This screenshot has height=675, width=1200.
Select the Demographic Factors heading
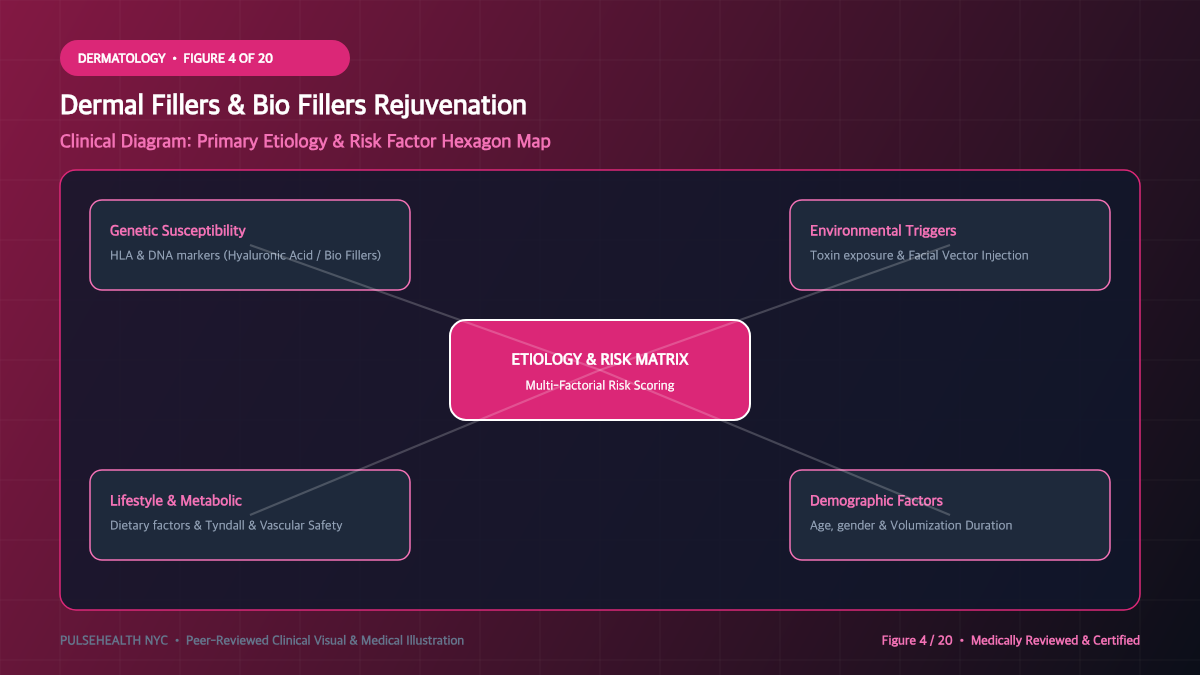click(x=876, y=501)
